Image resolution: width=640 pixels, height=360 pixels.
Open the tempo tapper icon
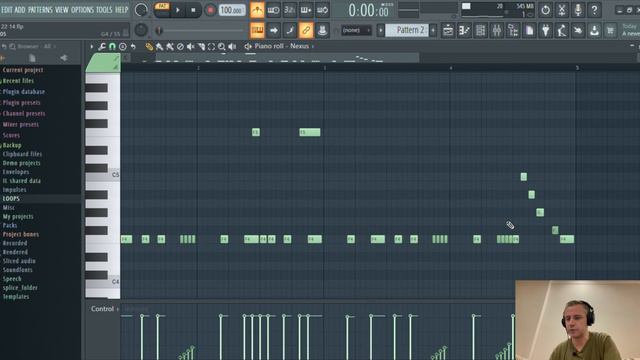click(x=562, y=30)
